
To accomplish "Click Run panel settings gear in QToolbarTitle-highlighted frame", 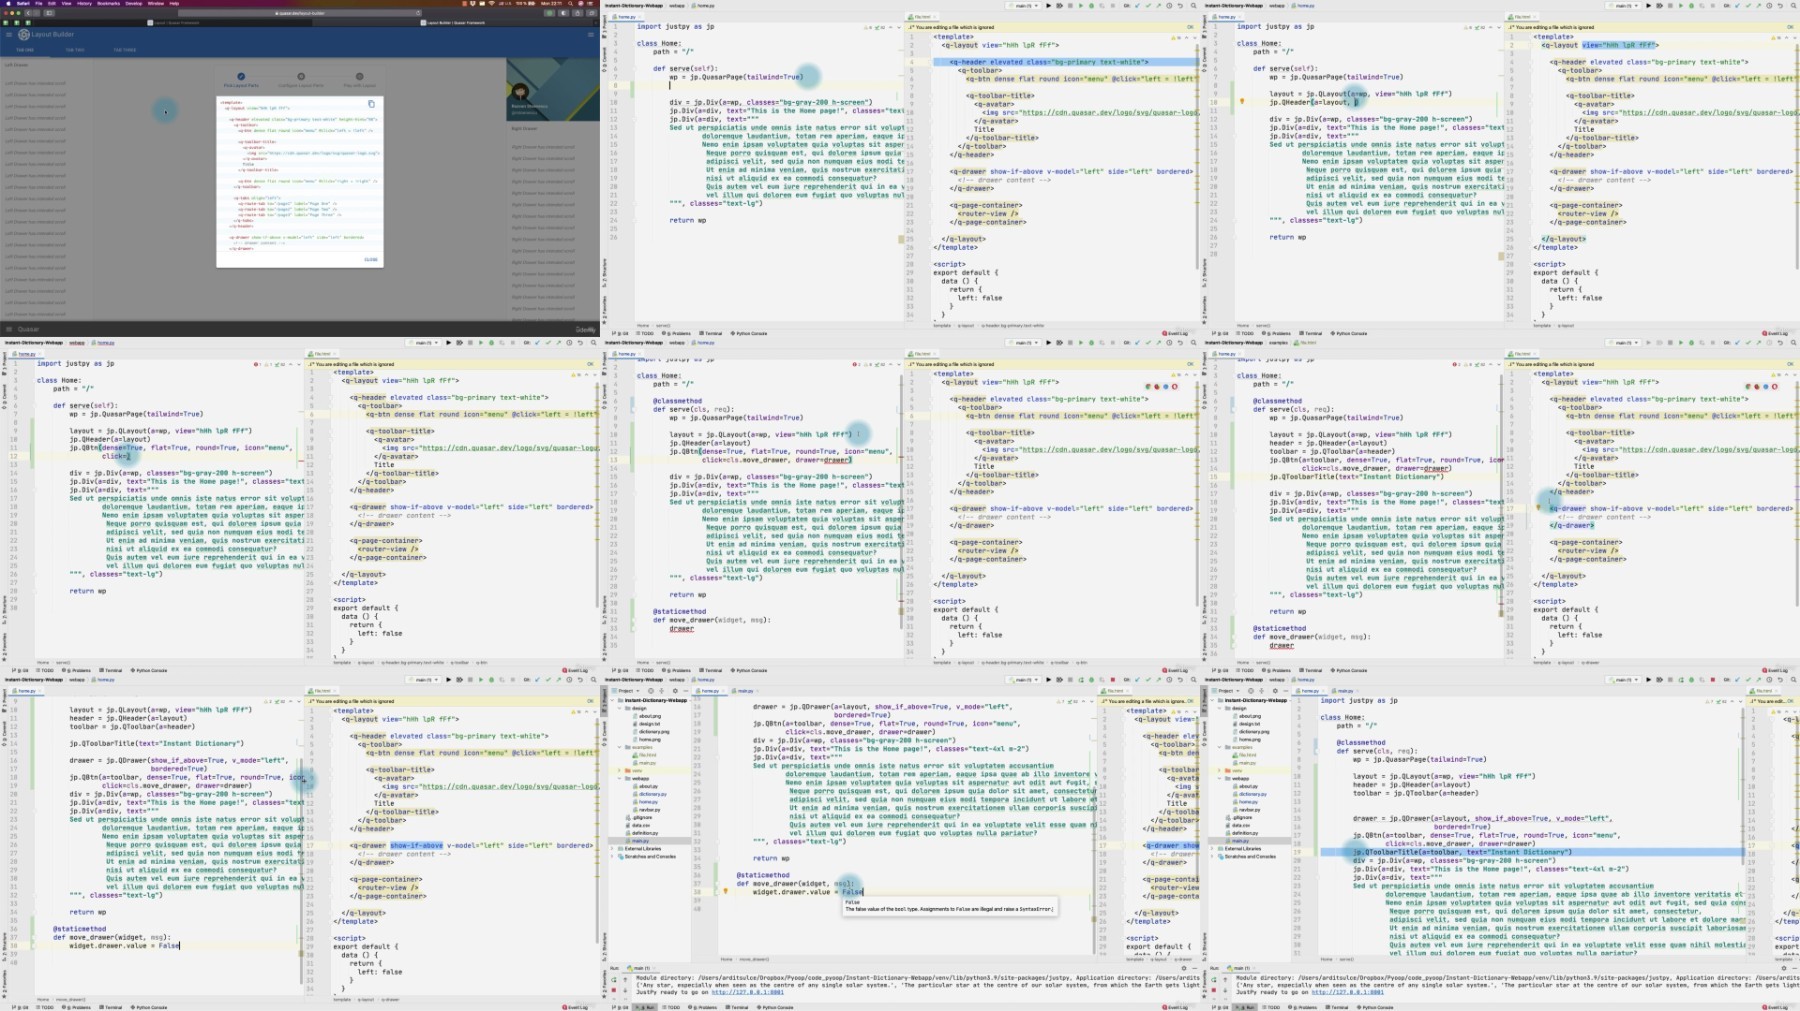I will 1784,968.
